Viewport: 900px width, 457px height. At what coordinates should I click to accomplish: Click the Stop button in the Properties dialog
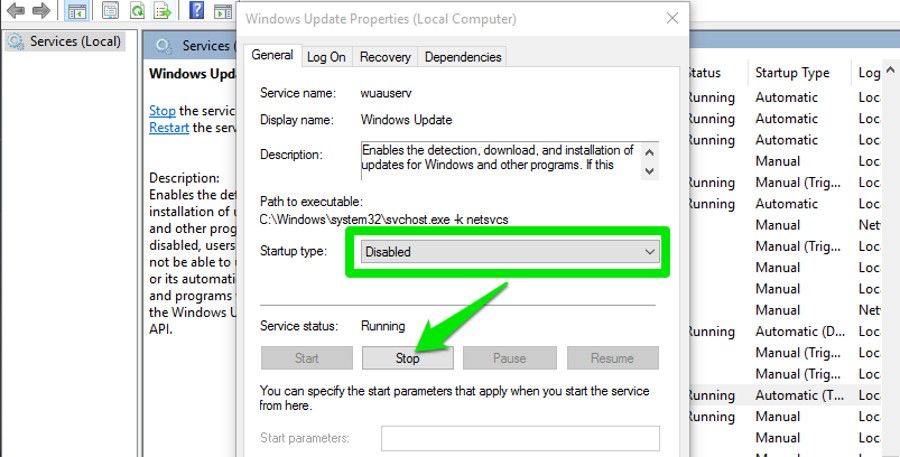[408, 358]
